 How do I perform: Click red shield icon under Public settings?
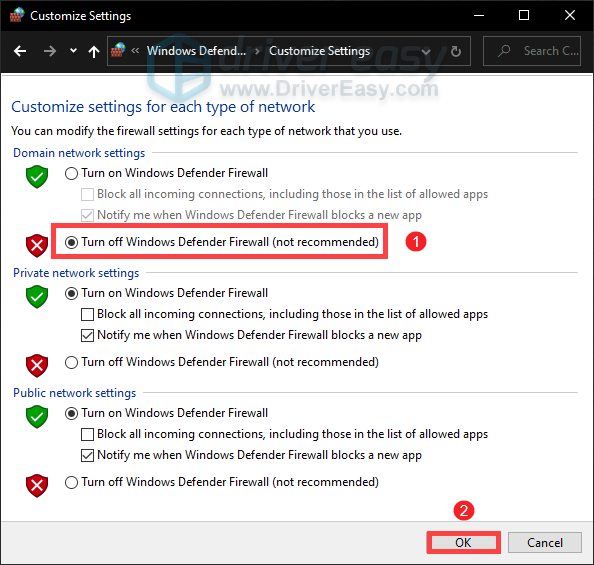coord(37,485)
